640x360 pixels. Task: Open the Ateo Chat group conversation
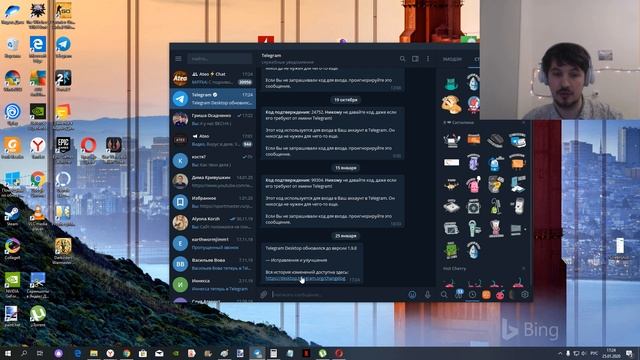pyautogui.click(x=213, y=78)
